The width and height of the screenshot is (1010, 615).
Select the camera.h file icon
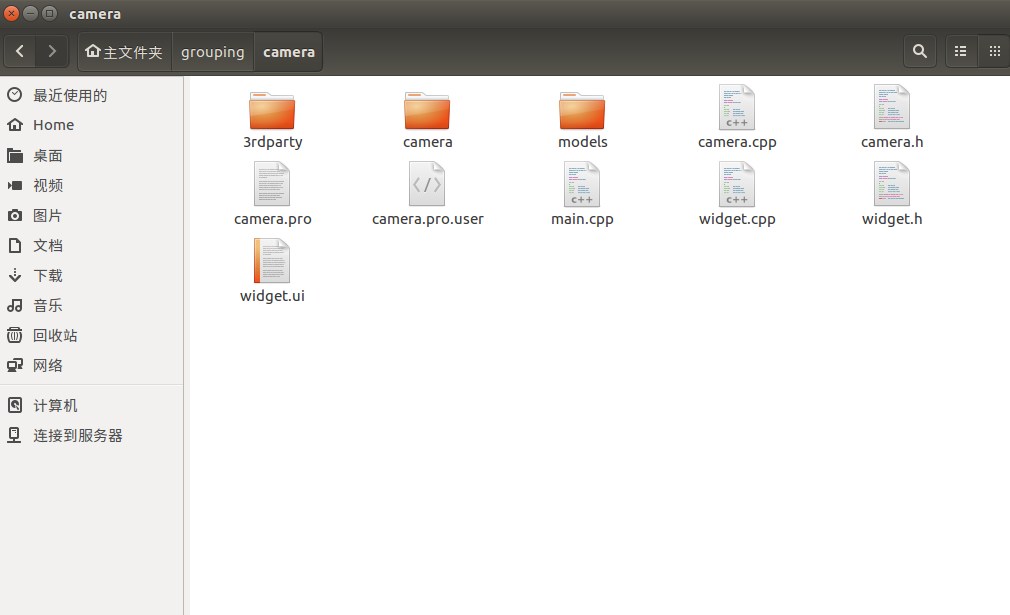coord(892,108)
